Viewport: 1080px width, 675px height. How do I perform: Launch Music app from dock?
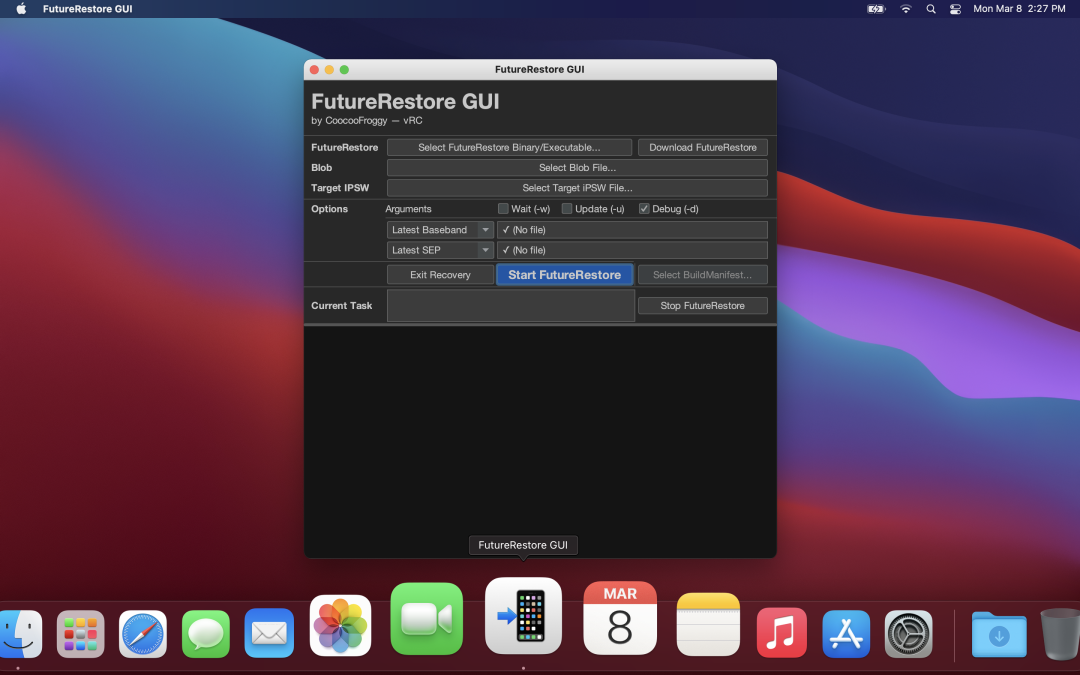pyautogui.click(x=781, y=633)
